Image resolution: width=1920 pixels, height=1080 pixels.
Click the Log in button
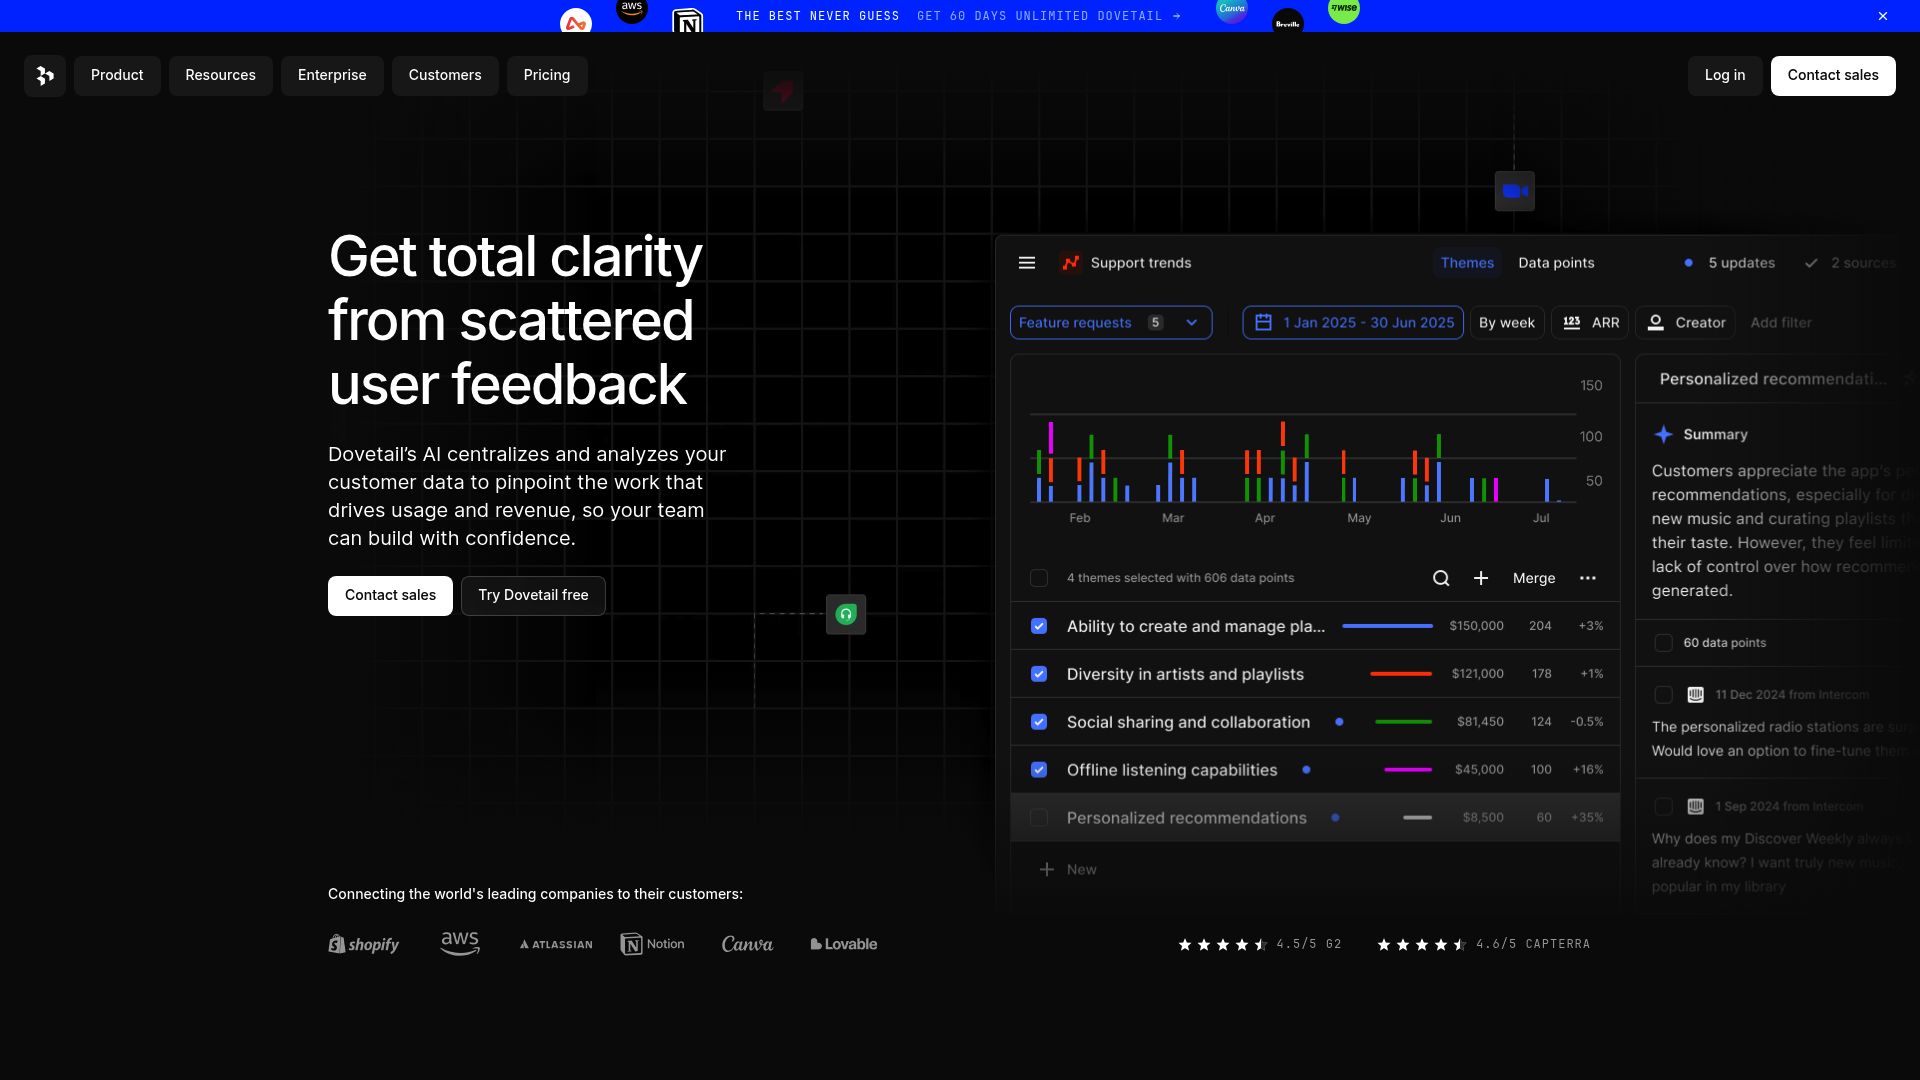coord(1724,76)
